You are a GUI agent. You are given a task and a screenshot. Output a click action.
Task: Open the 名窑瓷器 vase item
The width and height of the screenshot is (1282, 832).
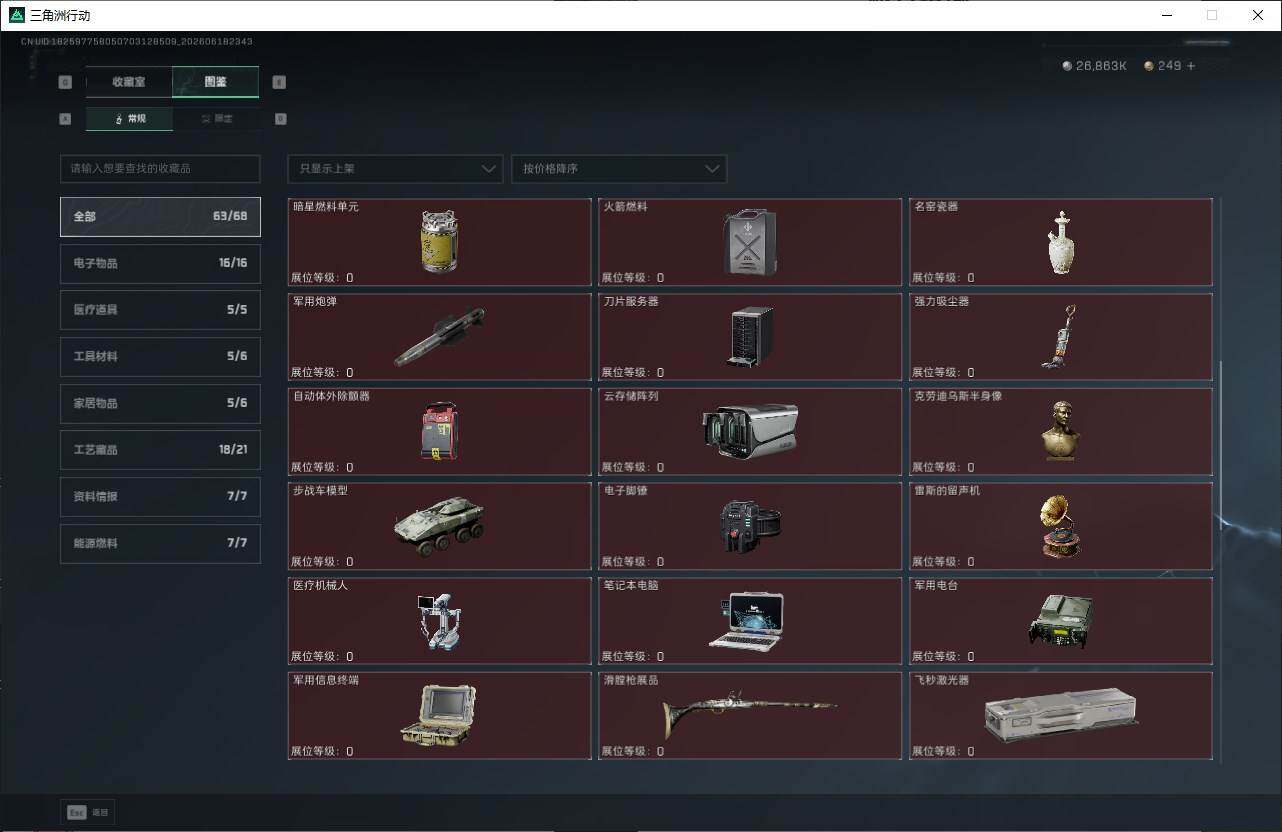[x=1061, y=242]
